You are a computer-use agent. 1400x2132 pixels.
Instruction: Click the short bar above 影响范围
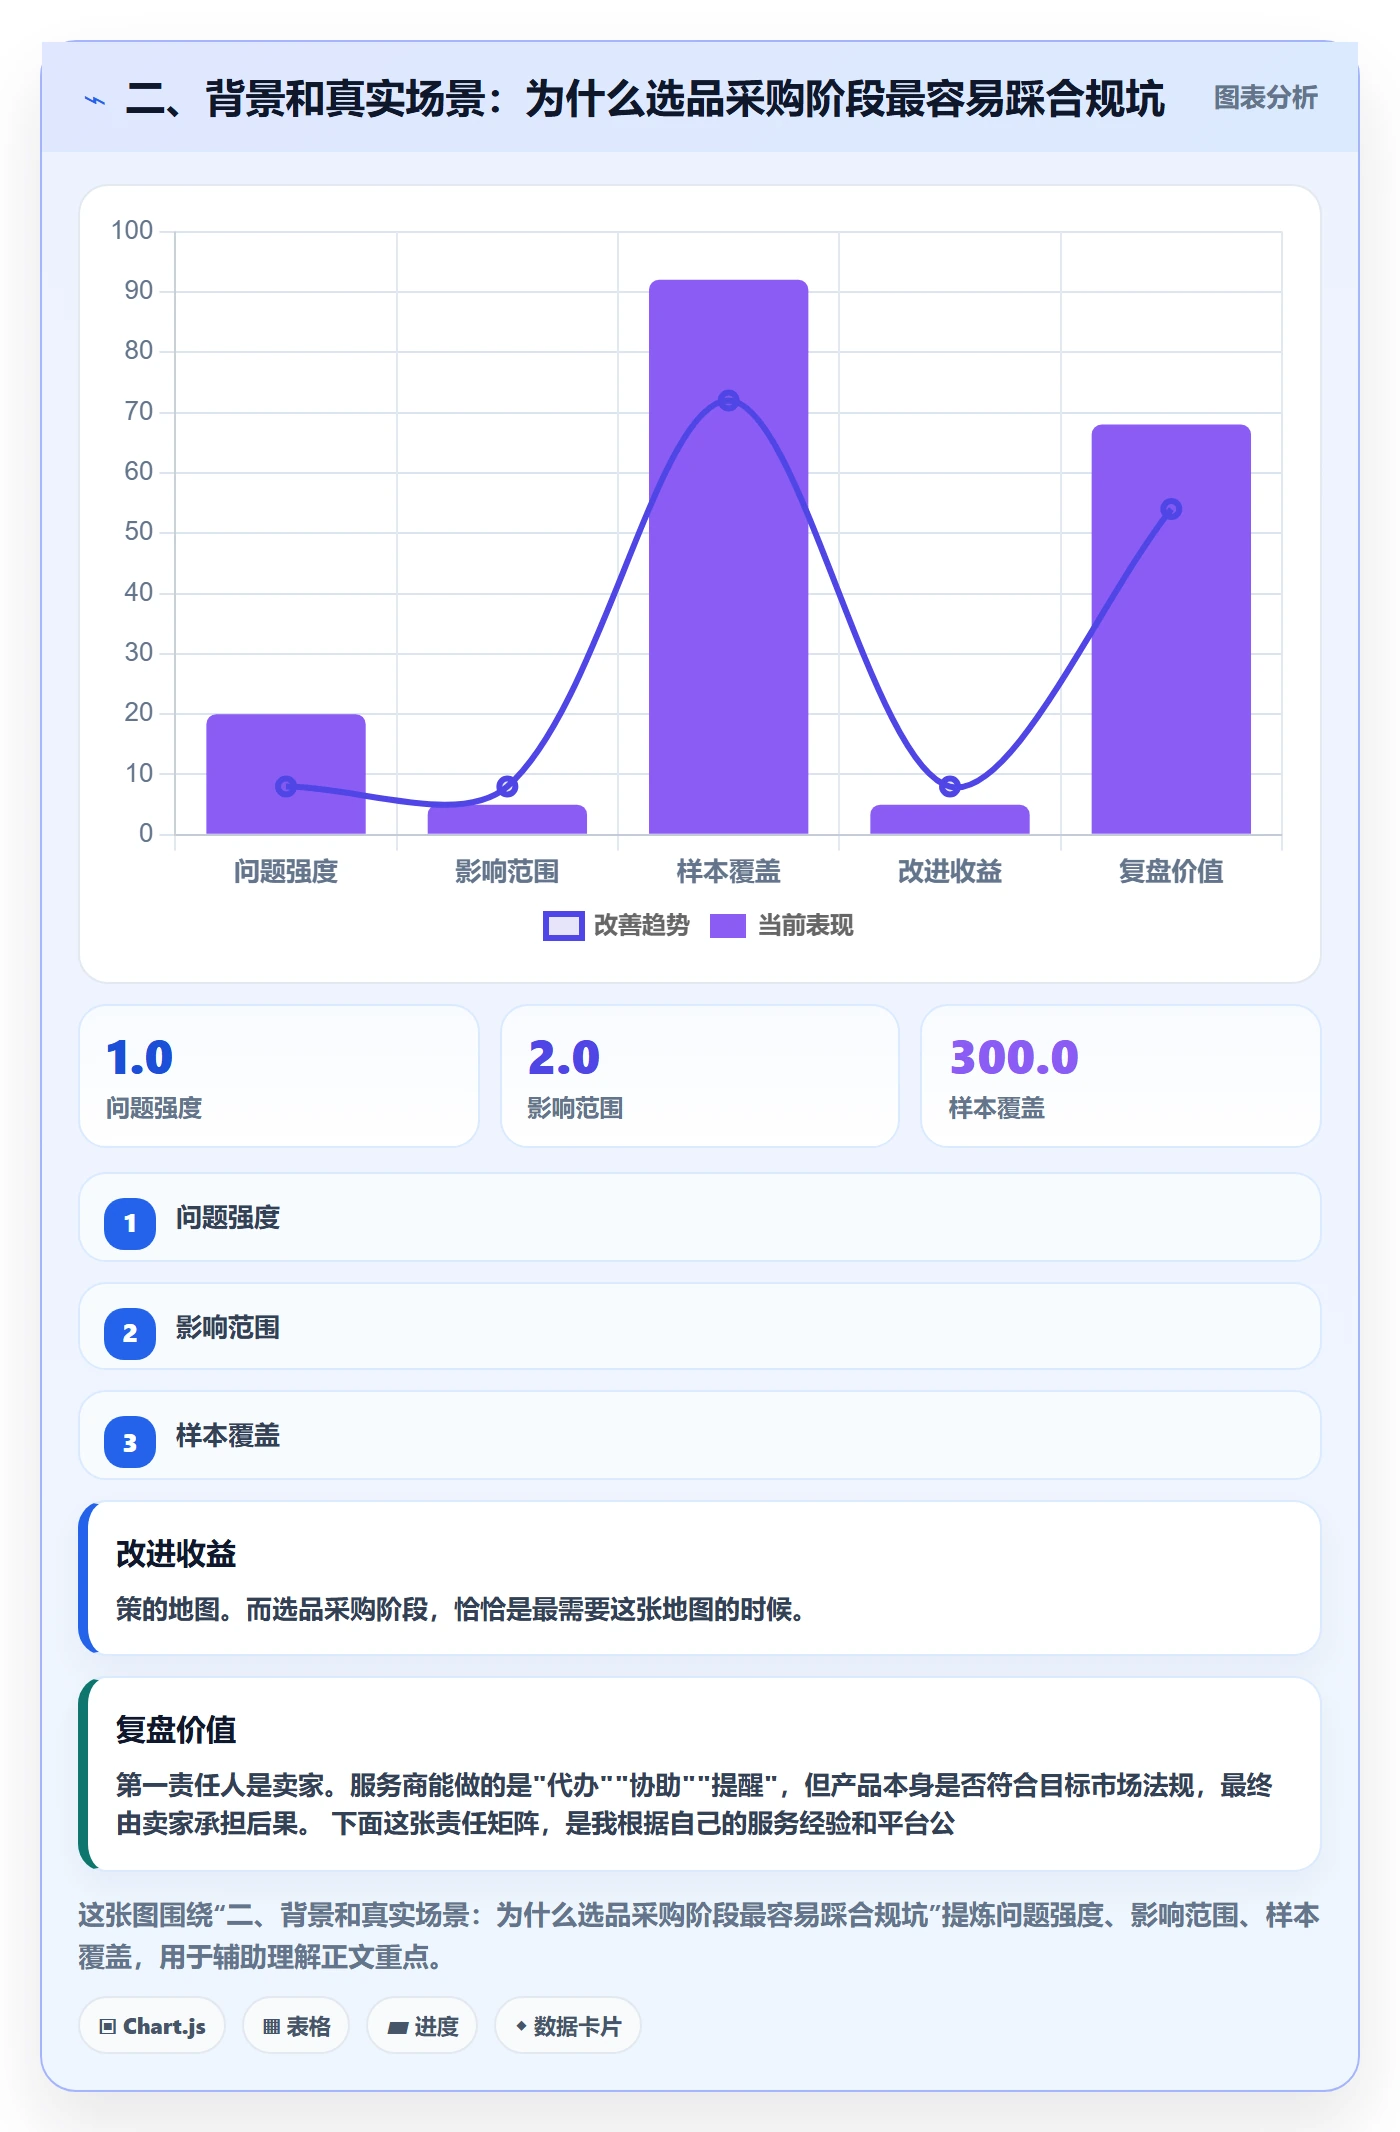point(507,819)
